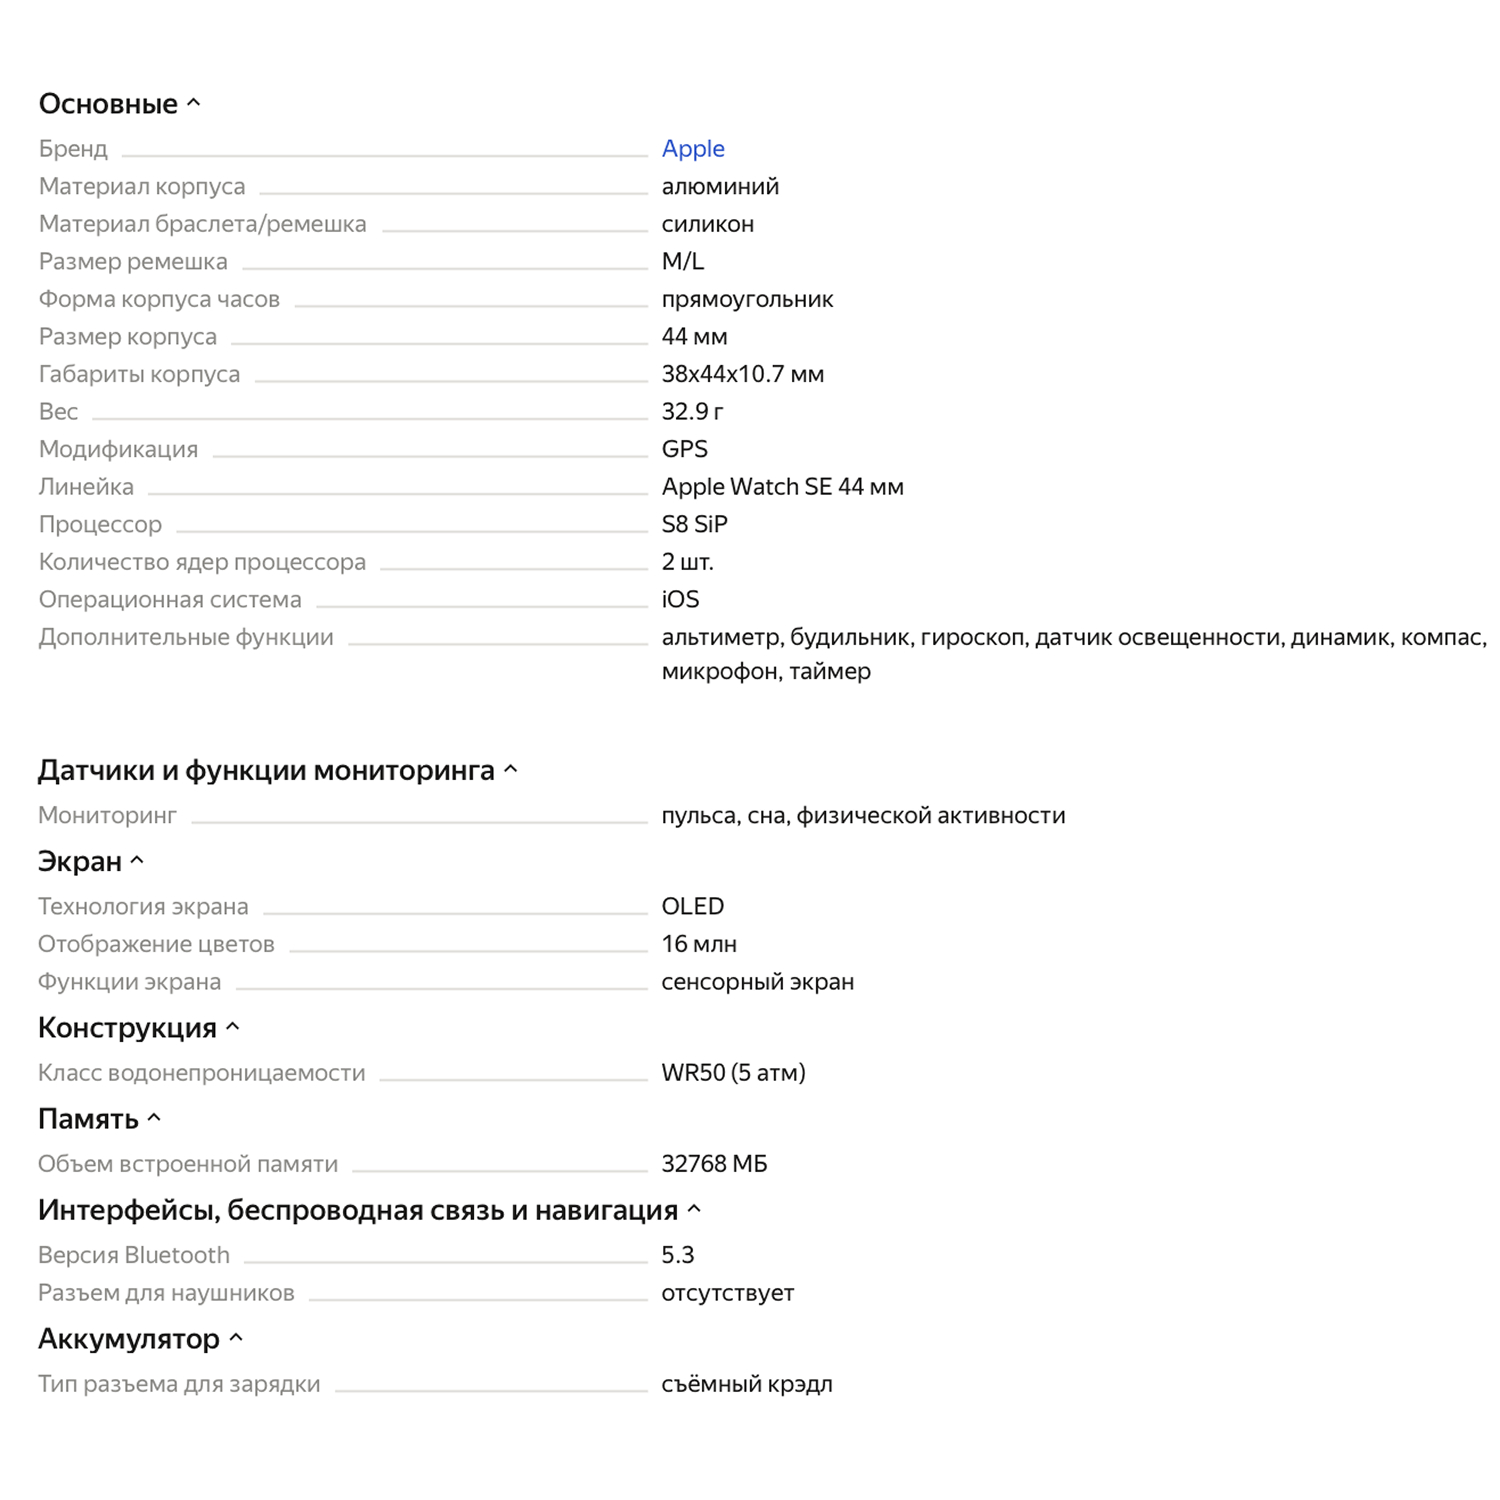The image size is (1500, 1500).
Task: Collapse Интерфейсы, беспроводная связь и навигация
Action: pos(695,1210)
